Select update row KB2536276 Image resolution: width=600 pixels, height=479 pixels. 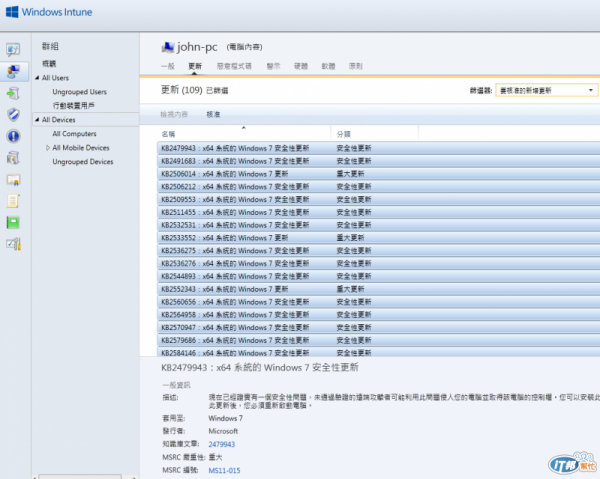pyautogui.click(x=378, y=263)
